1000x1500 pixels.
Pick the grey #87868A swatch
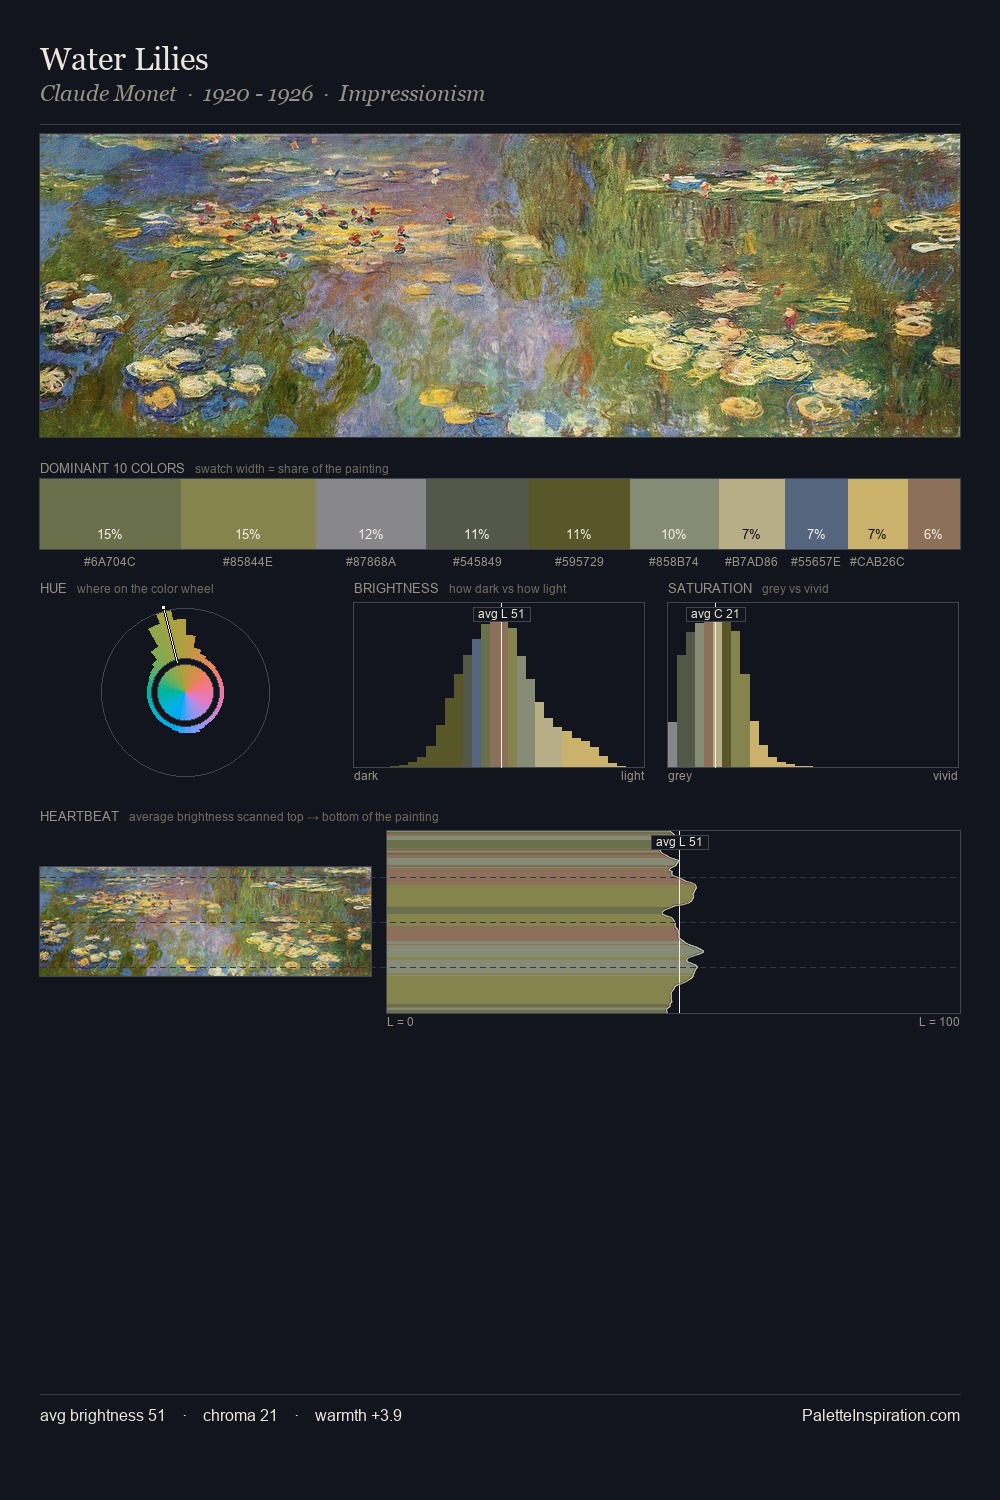371,514
